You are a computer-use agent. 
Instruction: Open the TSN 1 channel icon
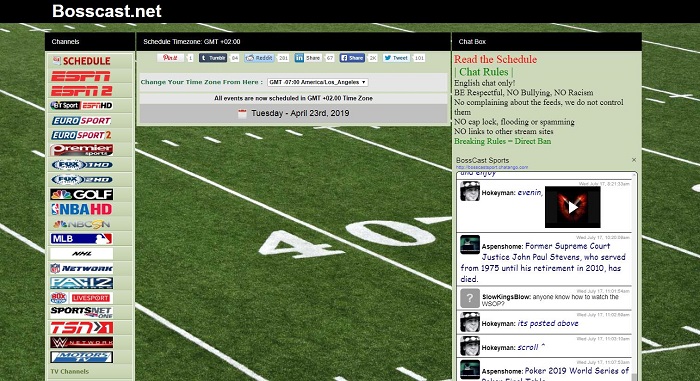(82, 328)
